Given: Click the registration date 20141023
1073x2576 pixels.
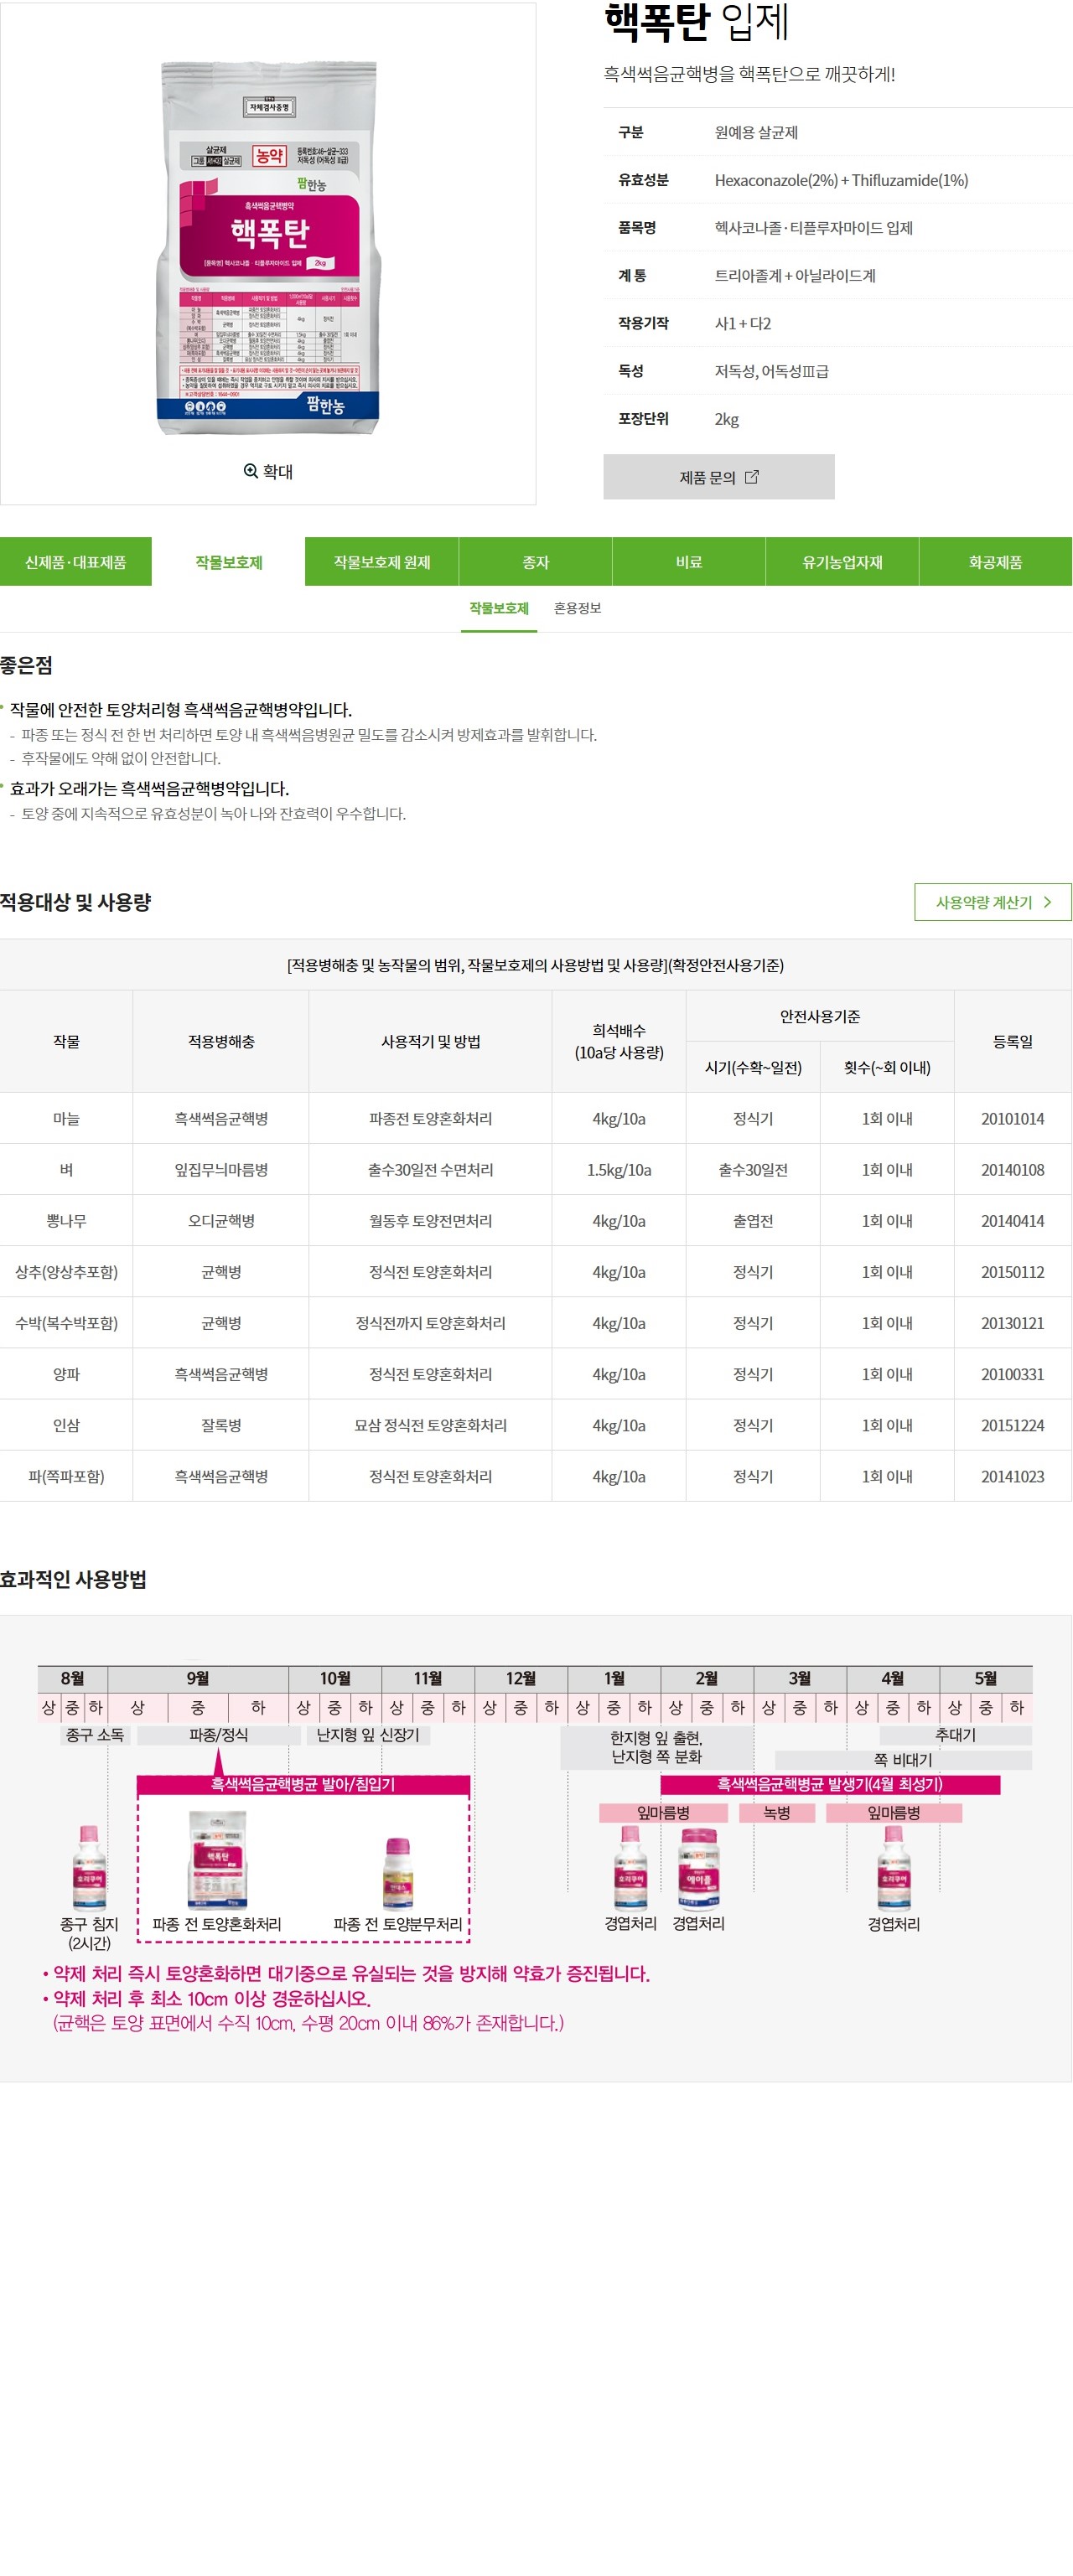Looking at the screenshot, I should point(1012,1475).
